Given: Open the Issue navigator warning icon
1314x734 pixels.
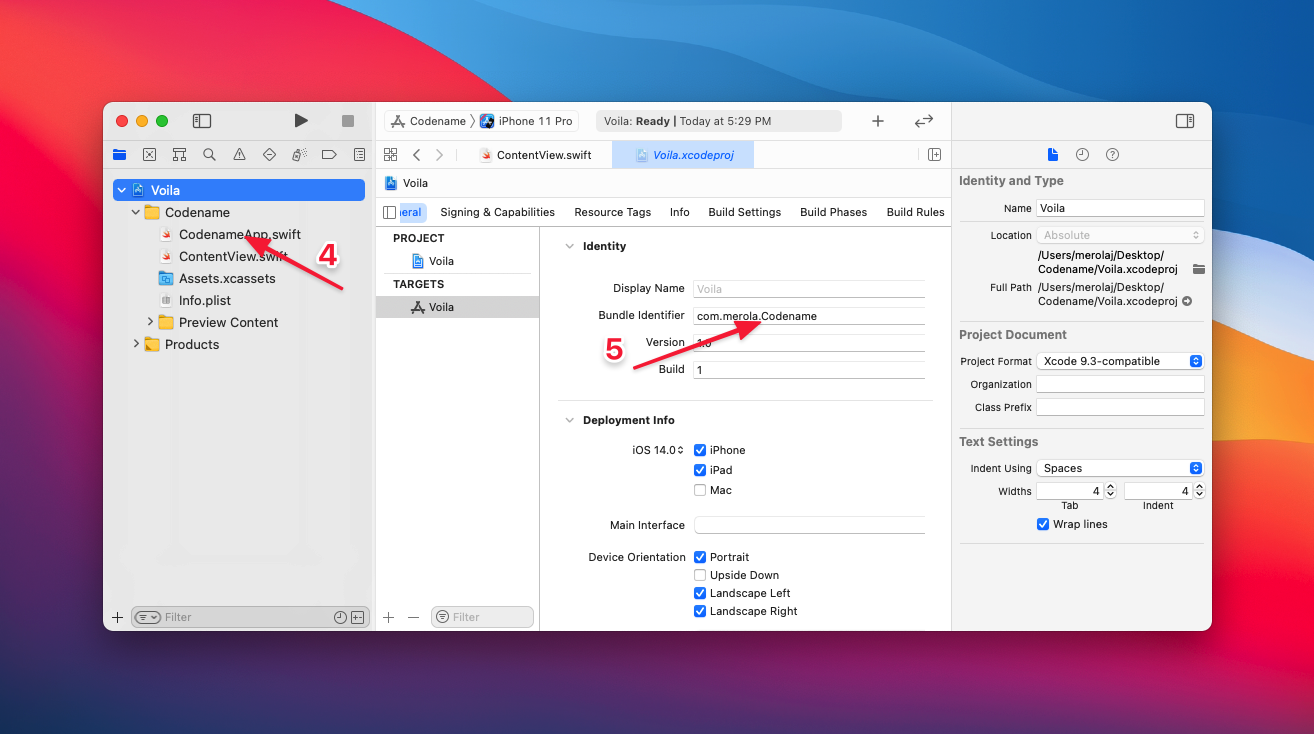Looking at the screenshot, I should click(x=239, y=154).
